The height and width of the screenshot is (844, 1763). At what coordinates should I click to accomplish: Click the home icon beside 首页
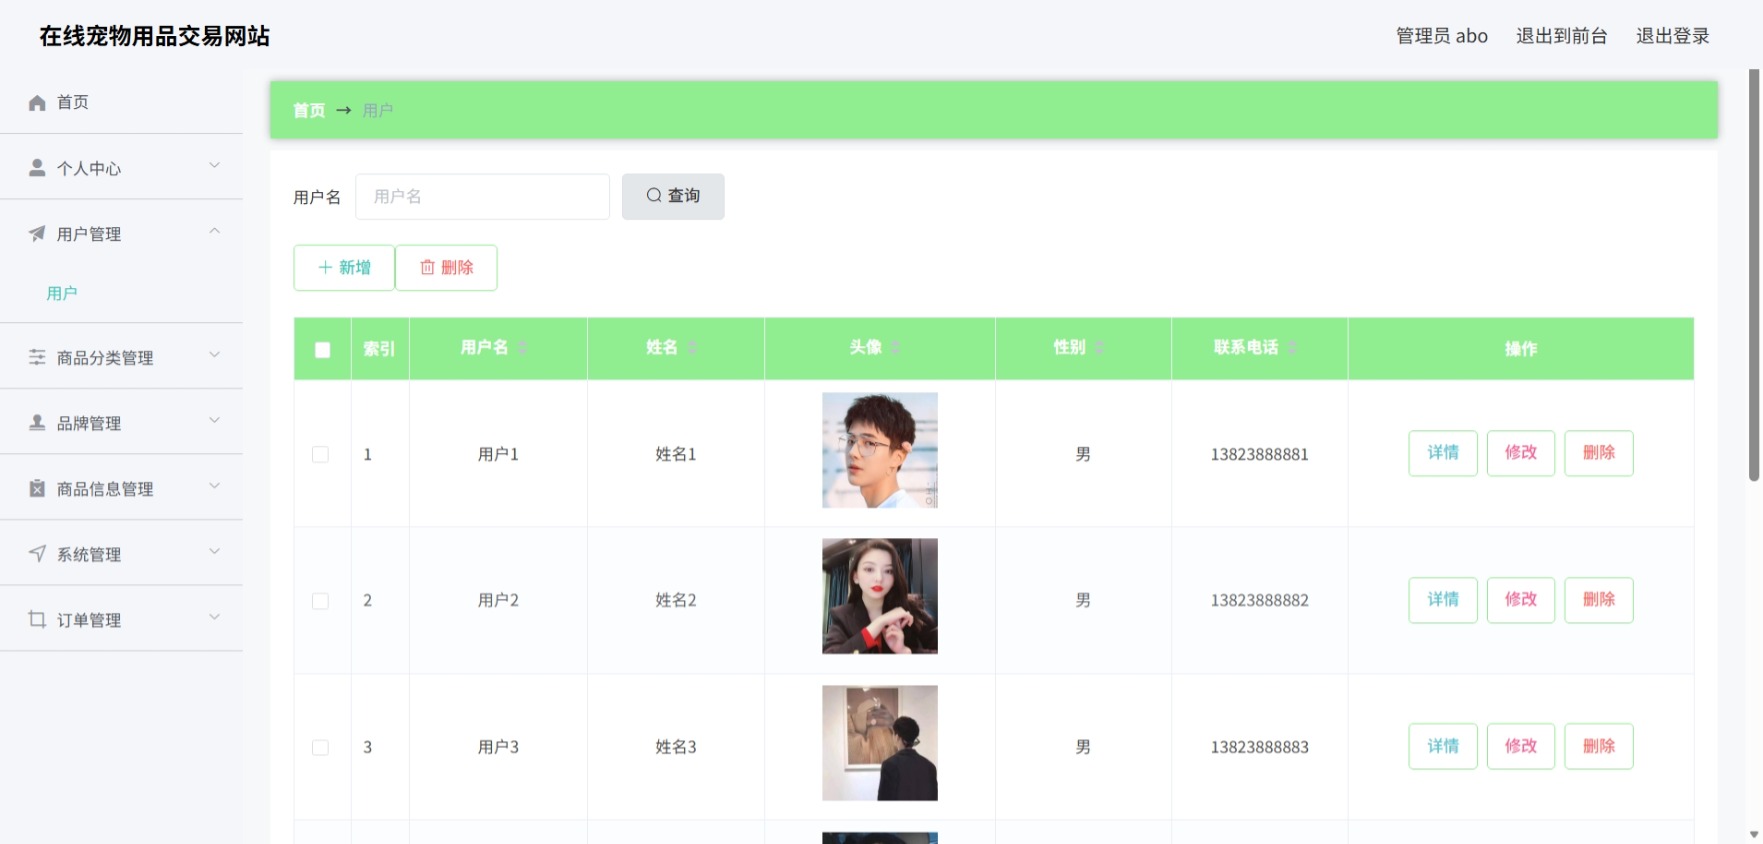(37, 102)
